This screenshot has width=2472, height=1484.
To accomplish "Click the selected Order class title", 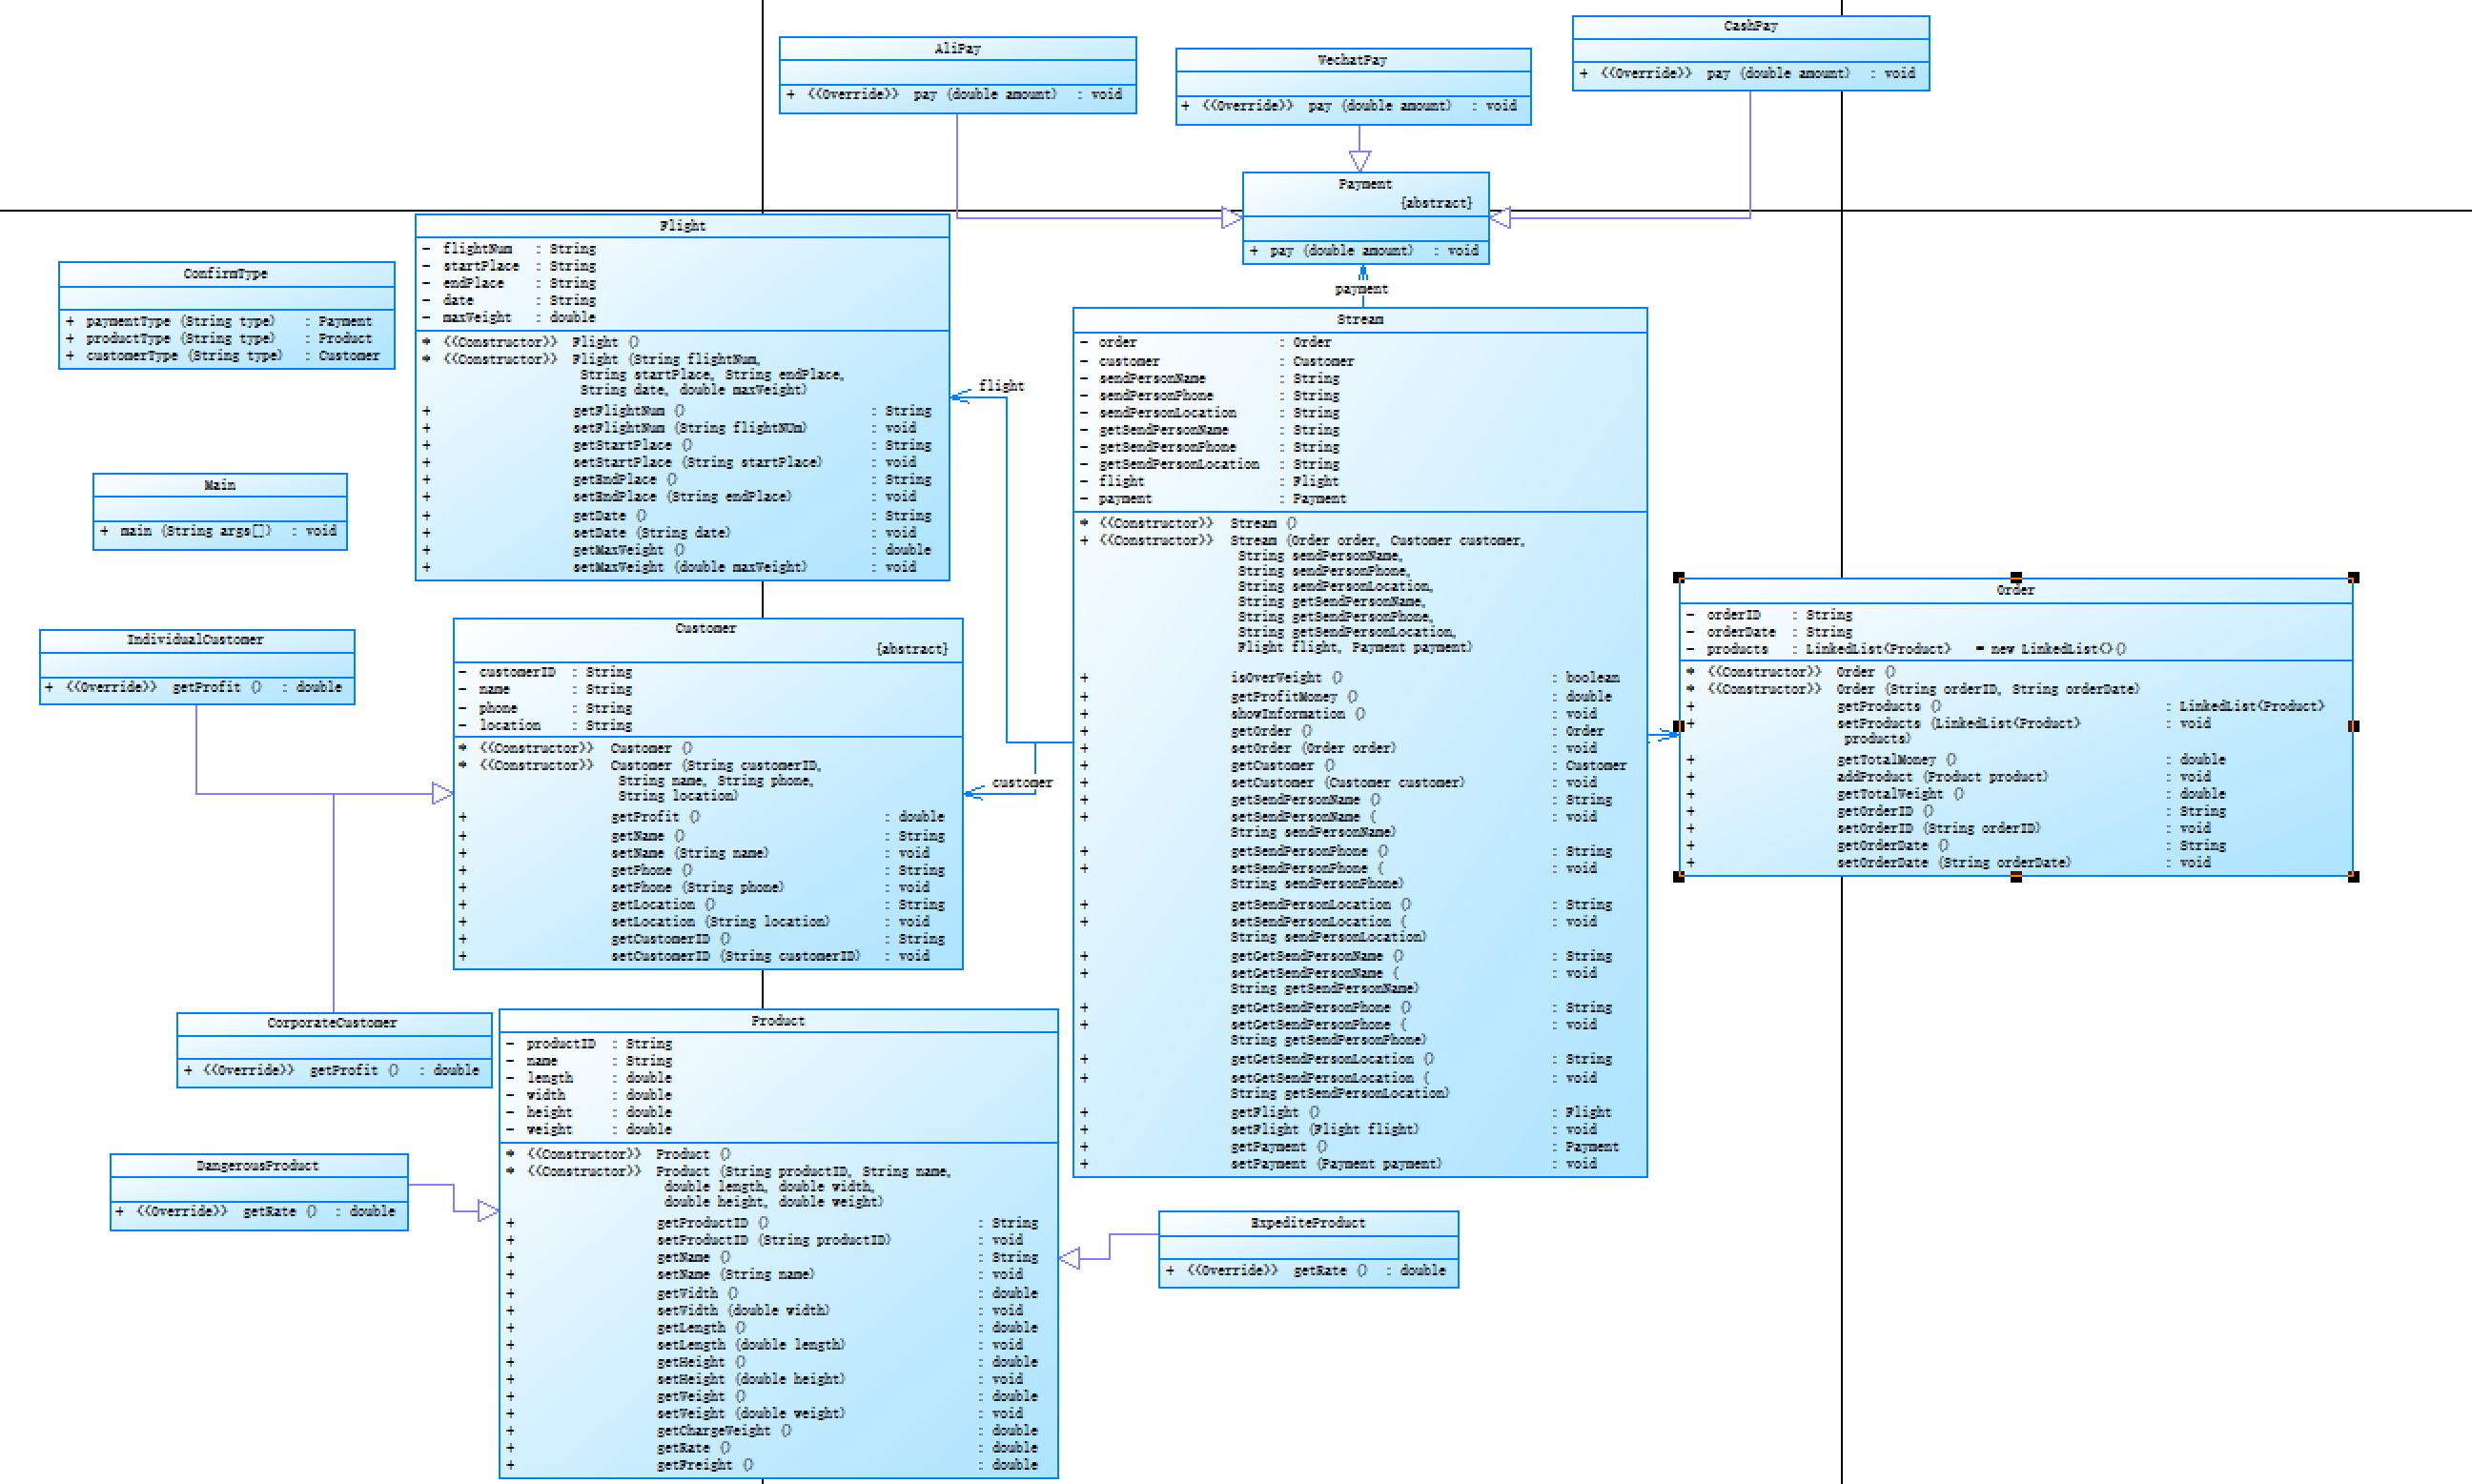I will pos(2015,591).
